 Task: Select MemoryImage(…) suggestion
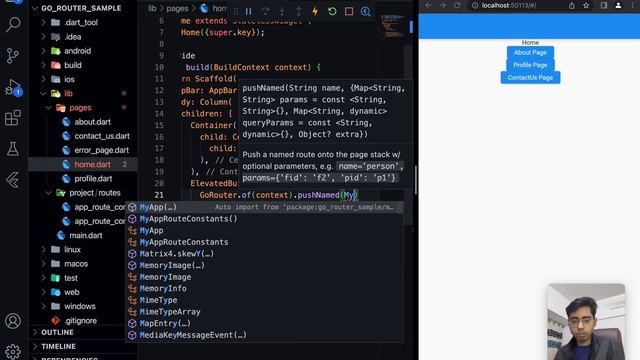click(264, 265)
